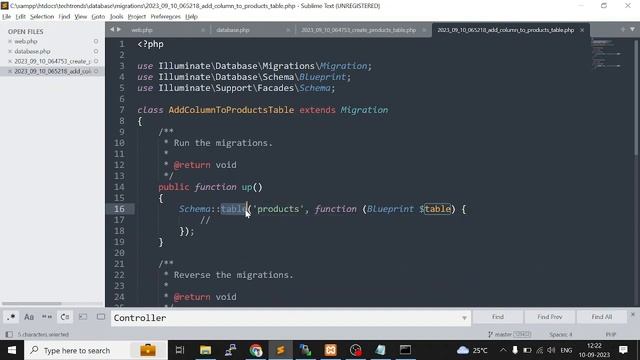Toggle highlight matches option
Image resolution: width=640 pixels, height=360 pixels.
click(x=101, y=317)
